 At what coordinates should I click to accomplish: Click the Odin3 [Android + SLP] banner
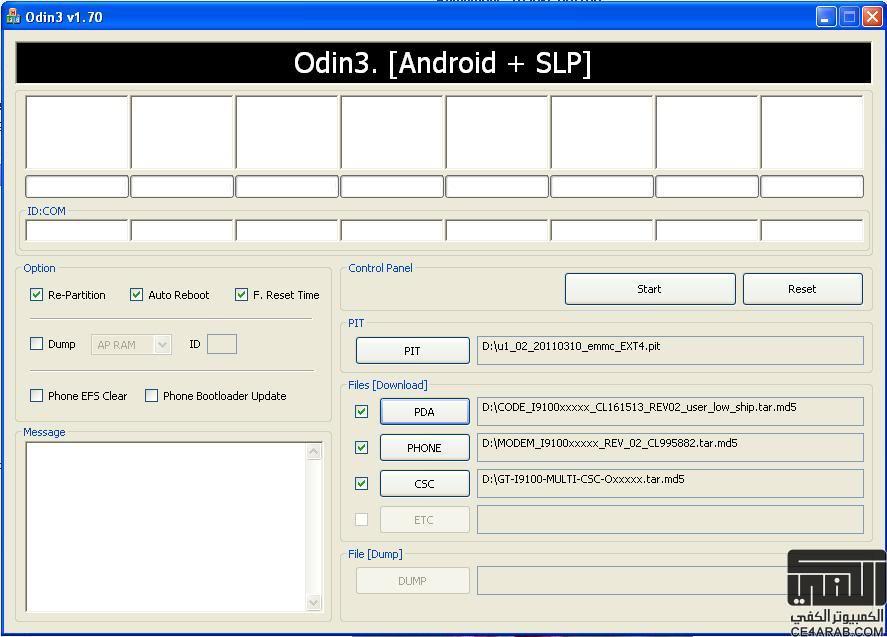click(x=444, y=62)
